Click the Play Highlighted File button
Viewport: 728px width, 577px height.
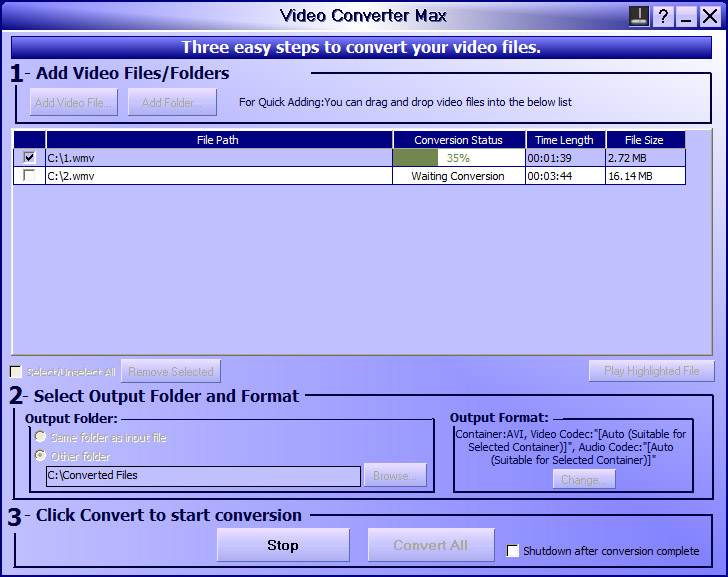(651, 371)
